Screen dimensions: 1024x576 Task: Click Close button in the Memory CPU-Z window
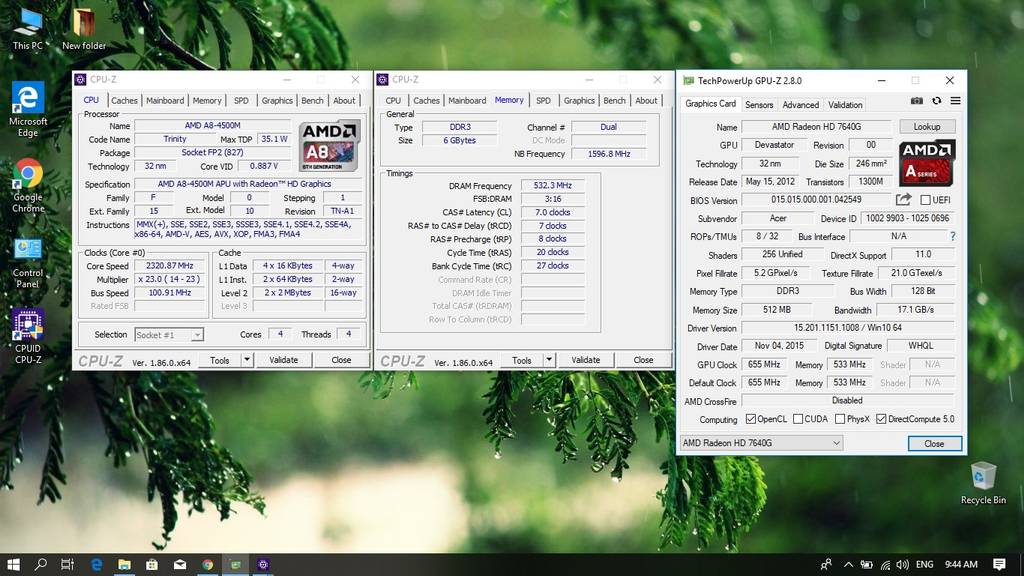point(643,360)
